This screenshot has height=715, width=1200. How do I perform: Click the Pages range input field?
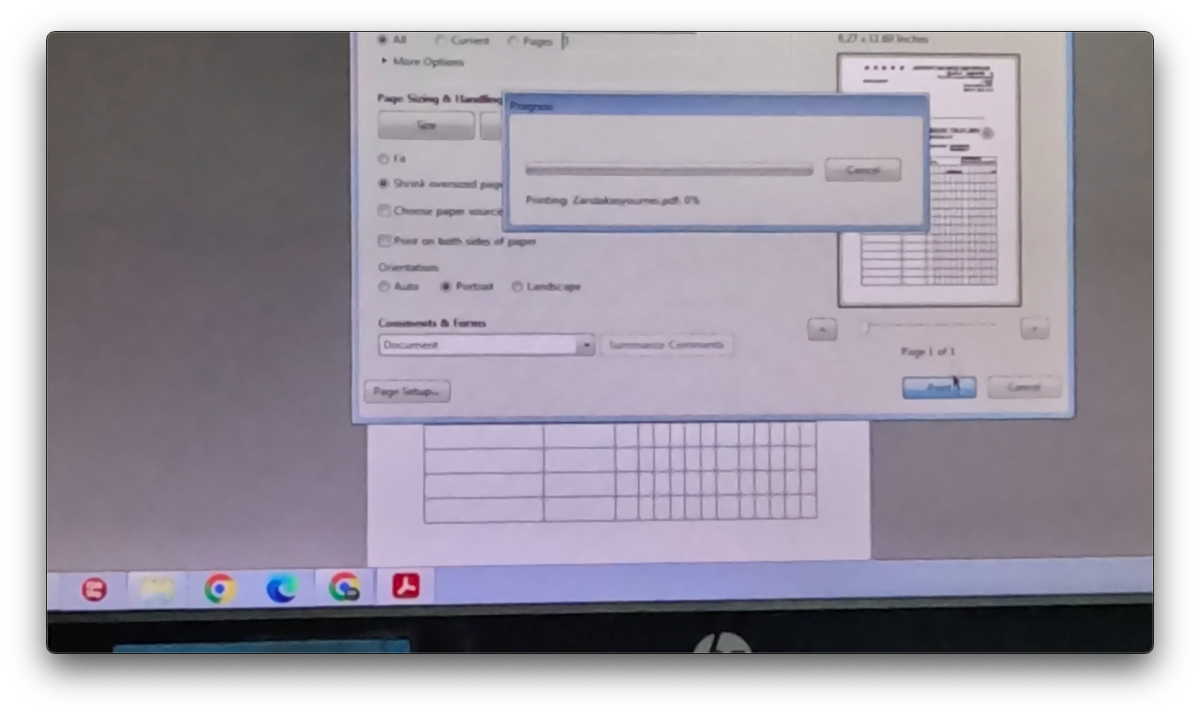click(628, 41)
